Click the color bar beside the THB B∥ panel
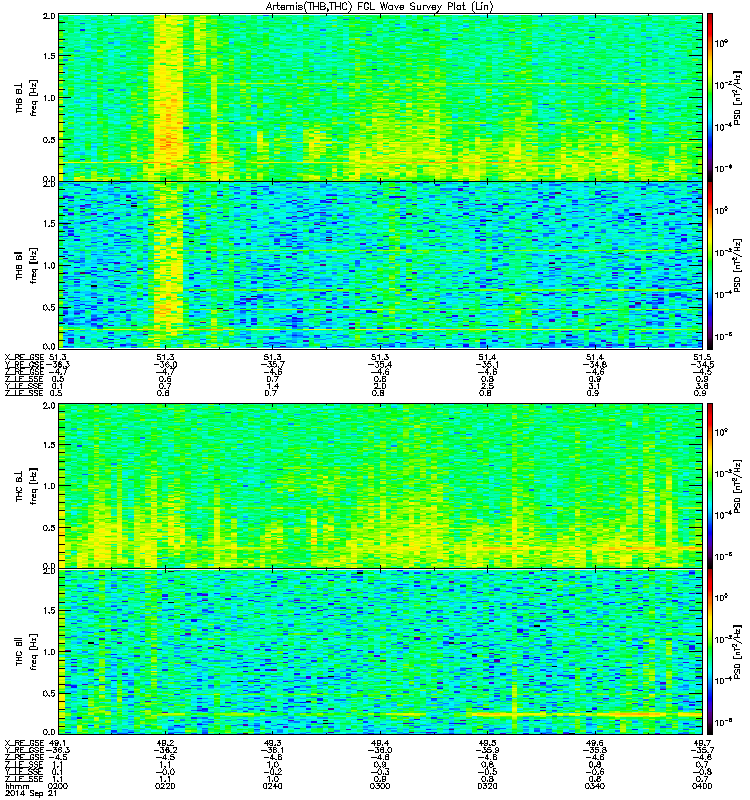Image resolution: width=750 pixels, height=800 pixels. [x=710, y=265]
